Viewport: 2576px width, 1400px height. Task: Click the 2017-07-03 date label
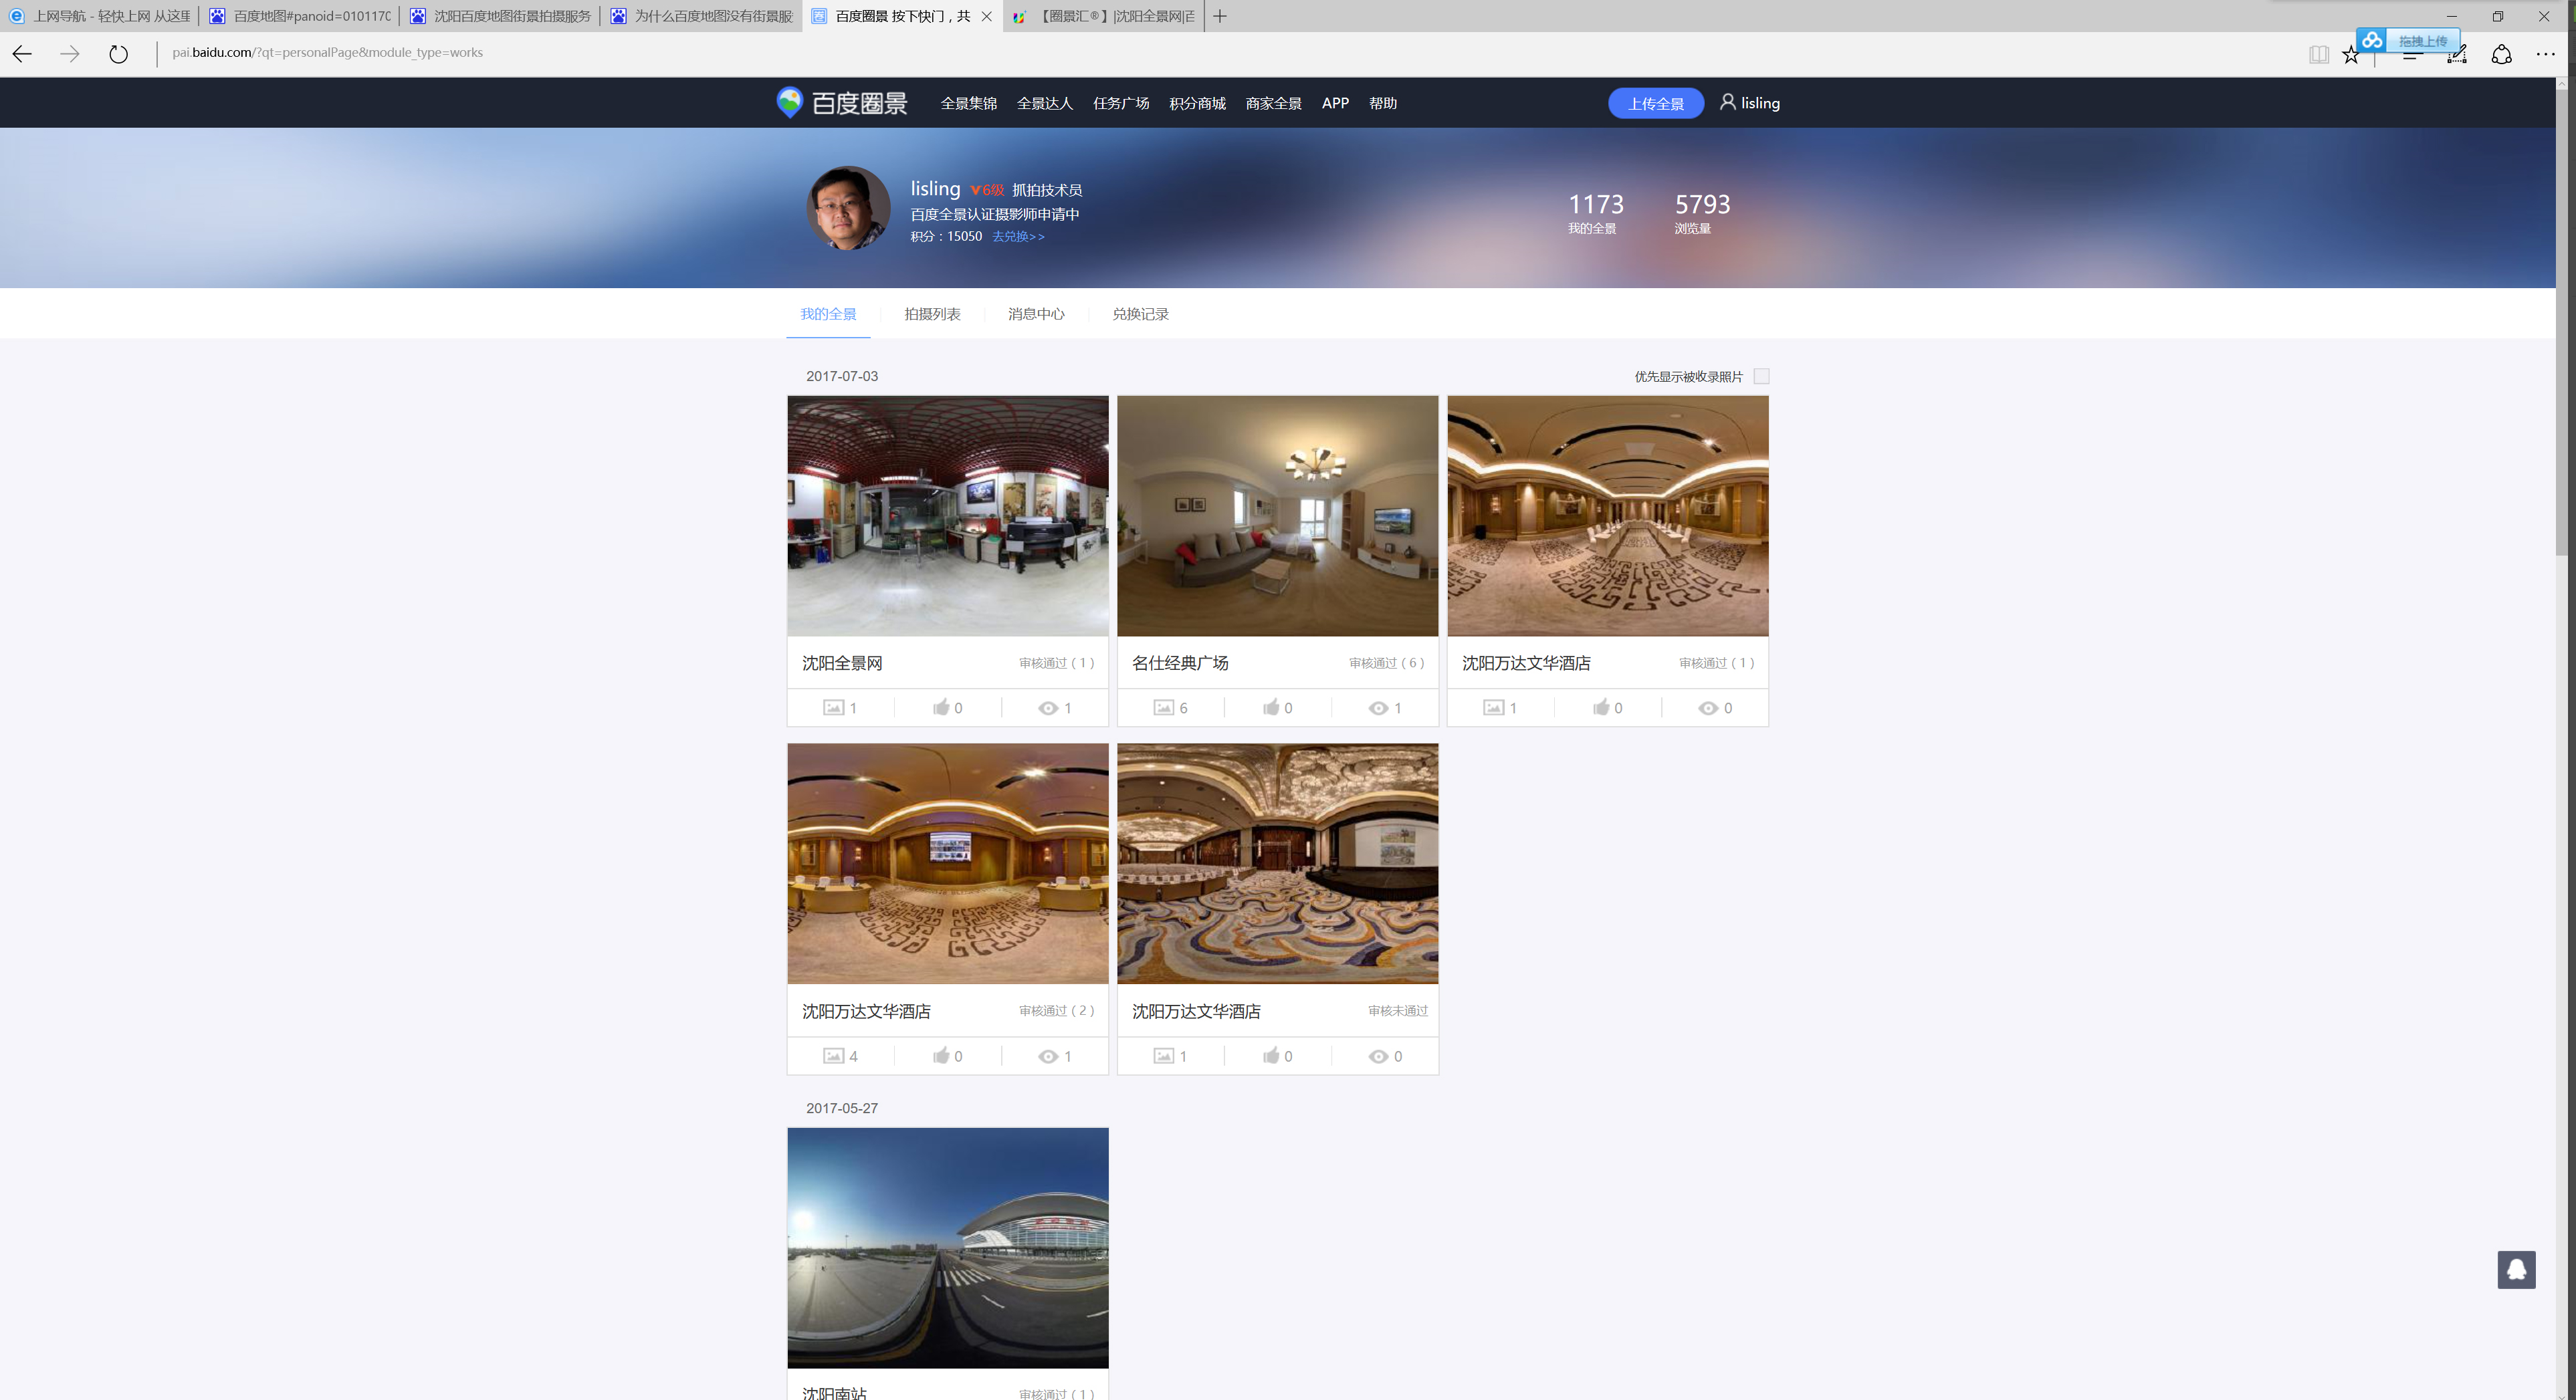click(842, 376)
